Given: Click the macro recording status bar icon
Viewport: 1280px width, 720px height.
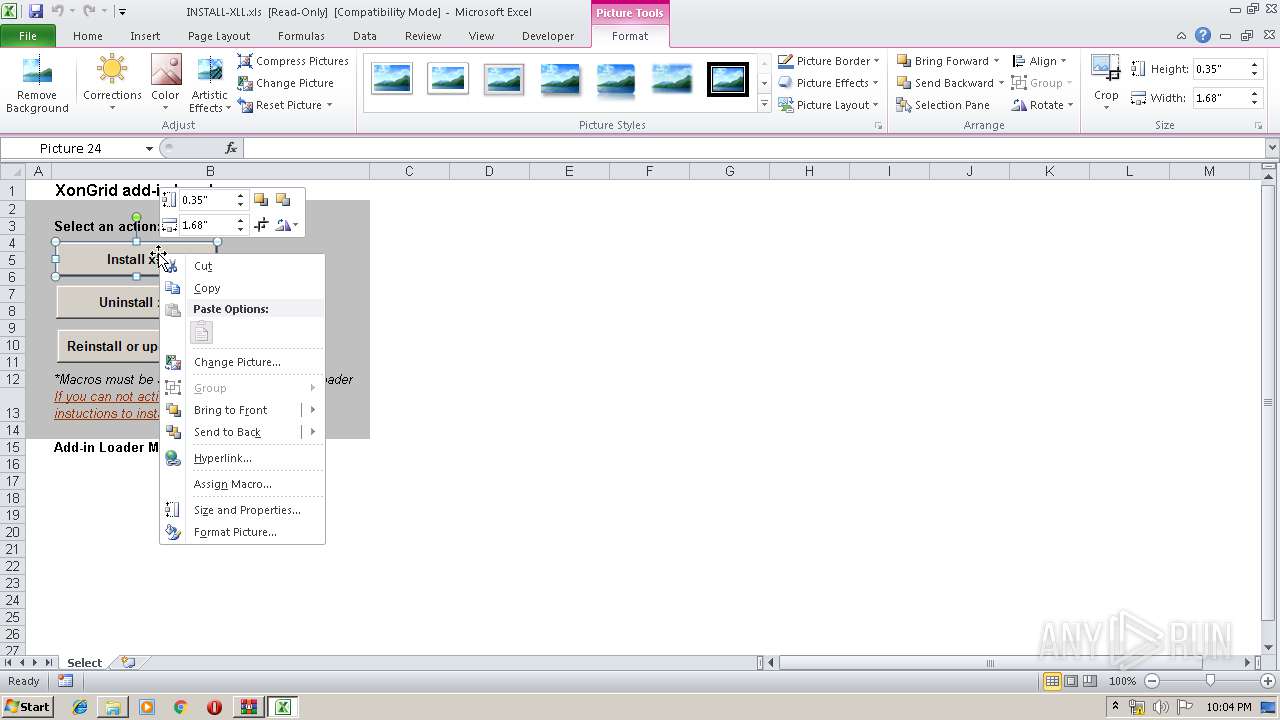Looking at the screenshot, I should point(66,681).
